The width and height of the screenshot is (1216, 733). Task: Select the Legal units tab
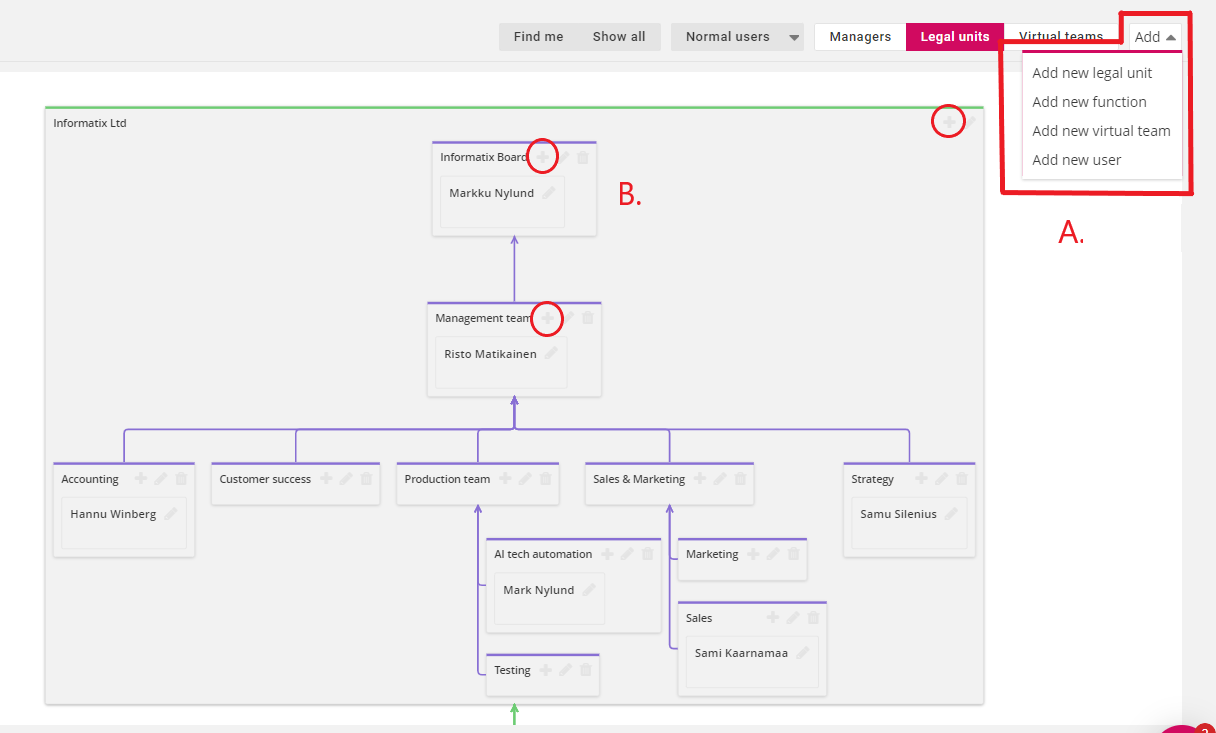[x=955, y=37]
